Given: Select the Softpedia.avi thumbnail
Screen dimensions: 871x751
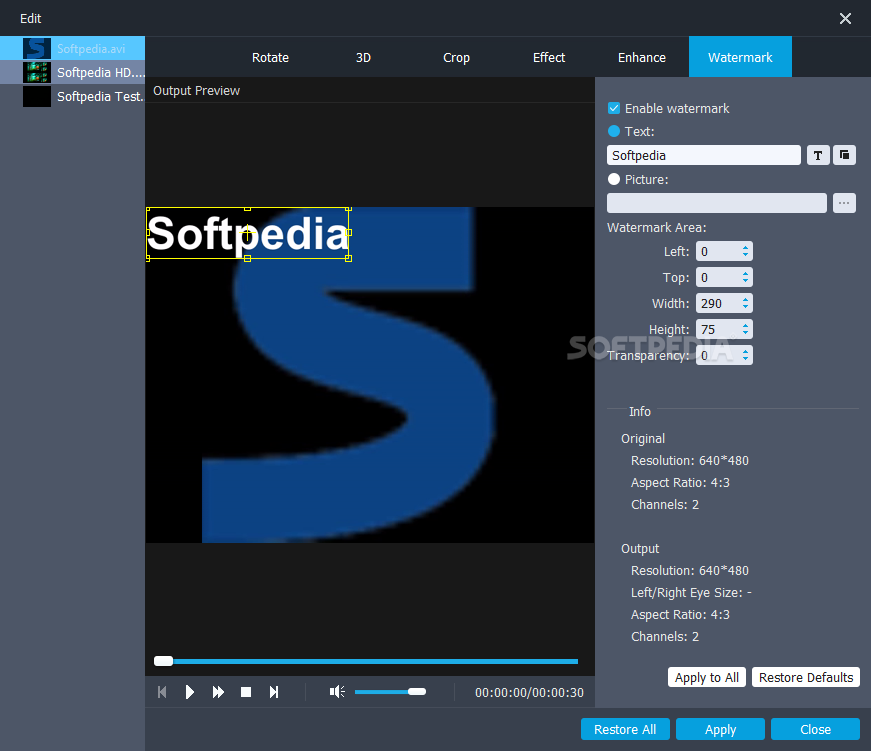Looking at the screenshot, I should tap(37, 48).
